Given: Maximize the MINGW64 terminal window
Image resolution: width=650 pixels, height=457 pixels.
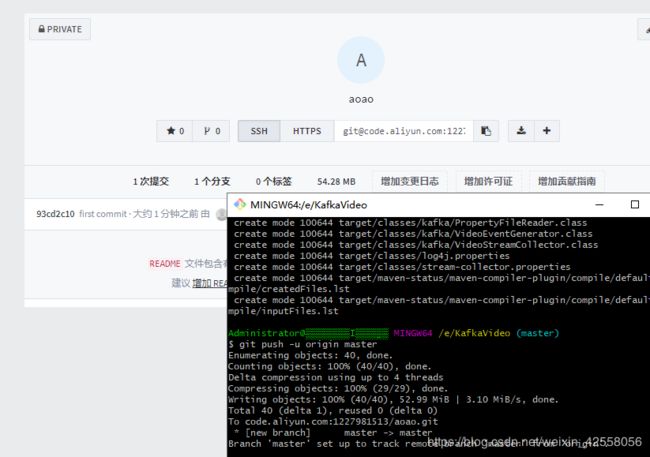Looking at the screenshot, I should tap(635, 204).
